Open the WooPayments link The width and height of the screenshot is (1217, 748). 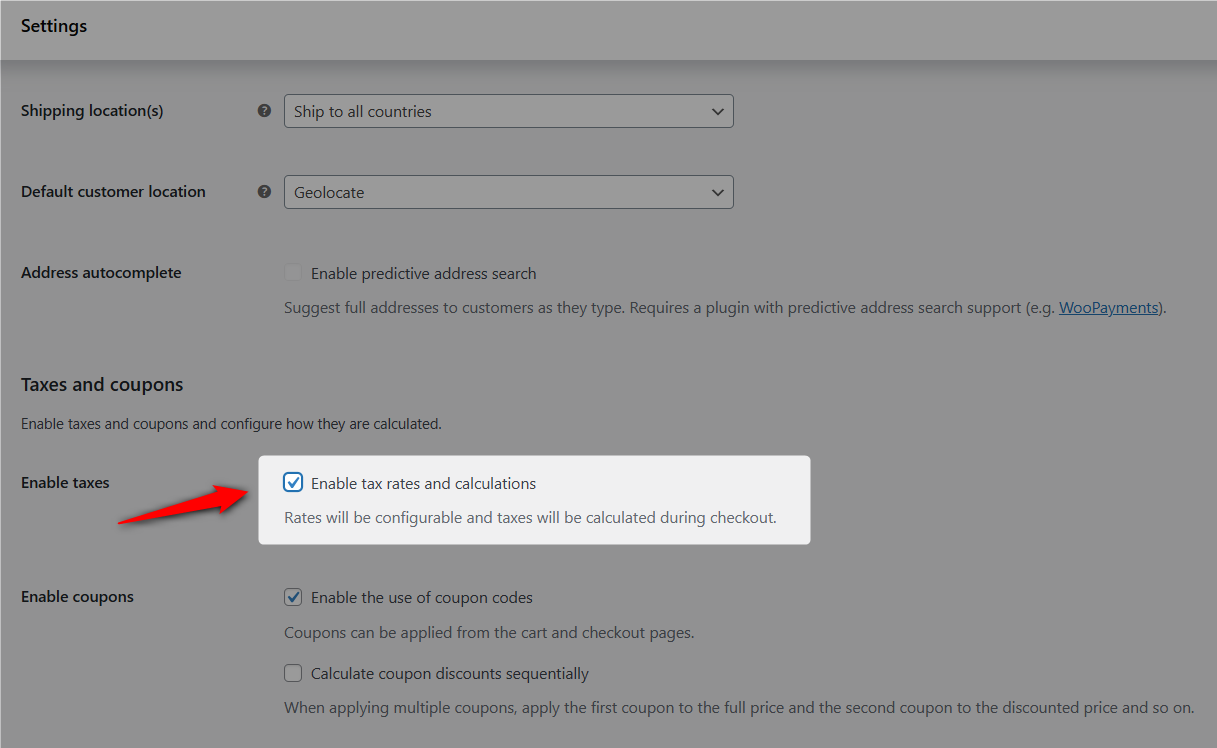(1108, 308)
